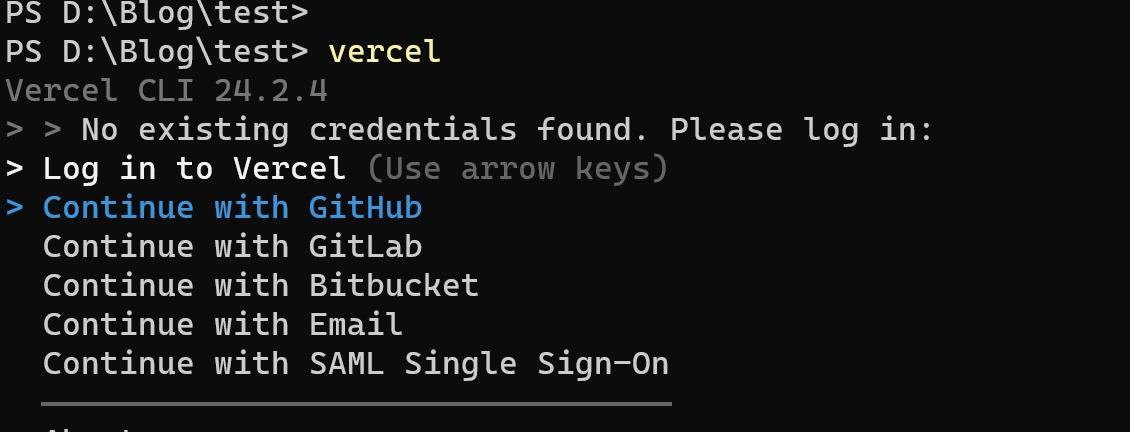This screenshot has width=1130, height=432.
Task: Click the Log in to Vercel heading
Action: click(194, 169)
